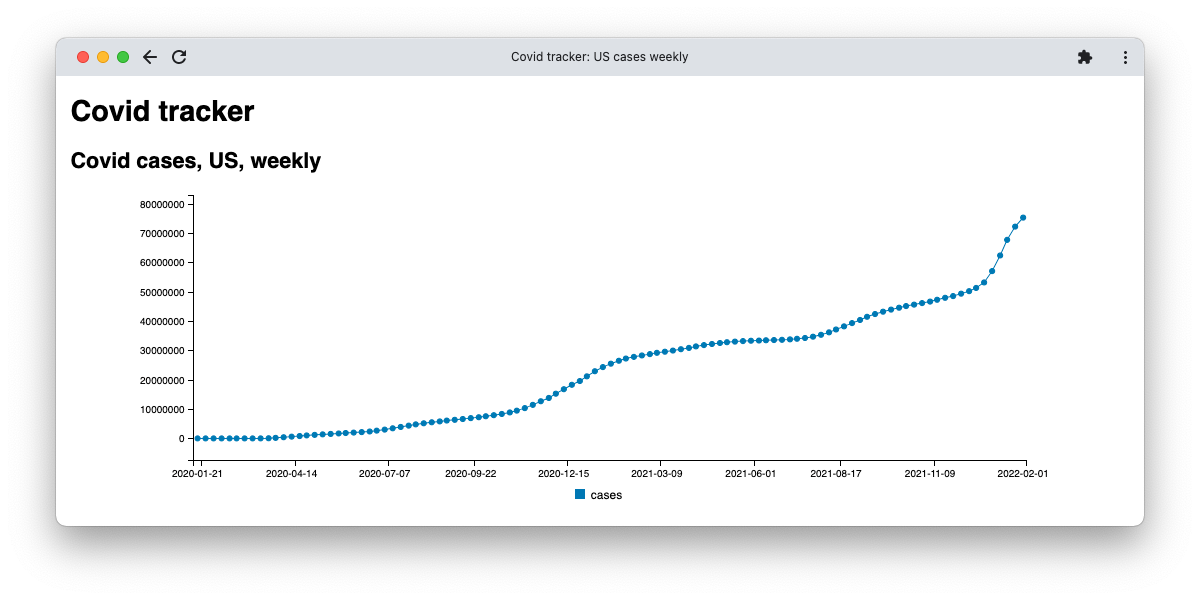The width and height of the screenshot is (1200, 600).
Task: Minimize the window with the yellow button
Action: 103,57
